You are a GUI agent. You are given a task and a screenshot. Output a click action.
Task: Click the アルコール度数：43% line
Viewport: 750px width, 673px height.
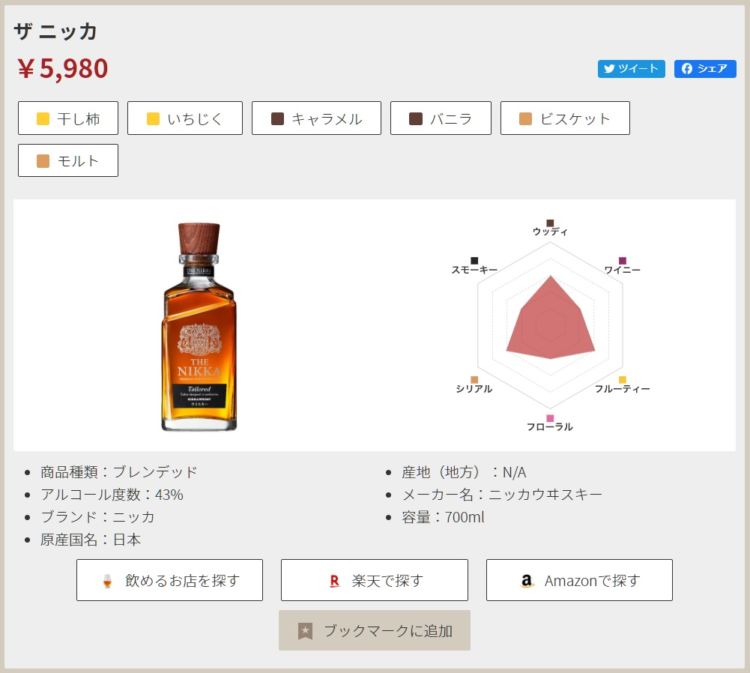tap(112, 495)
